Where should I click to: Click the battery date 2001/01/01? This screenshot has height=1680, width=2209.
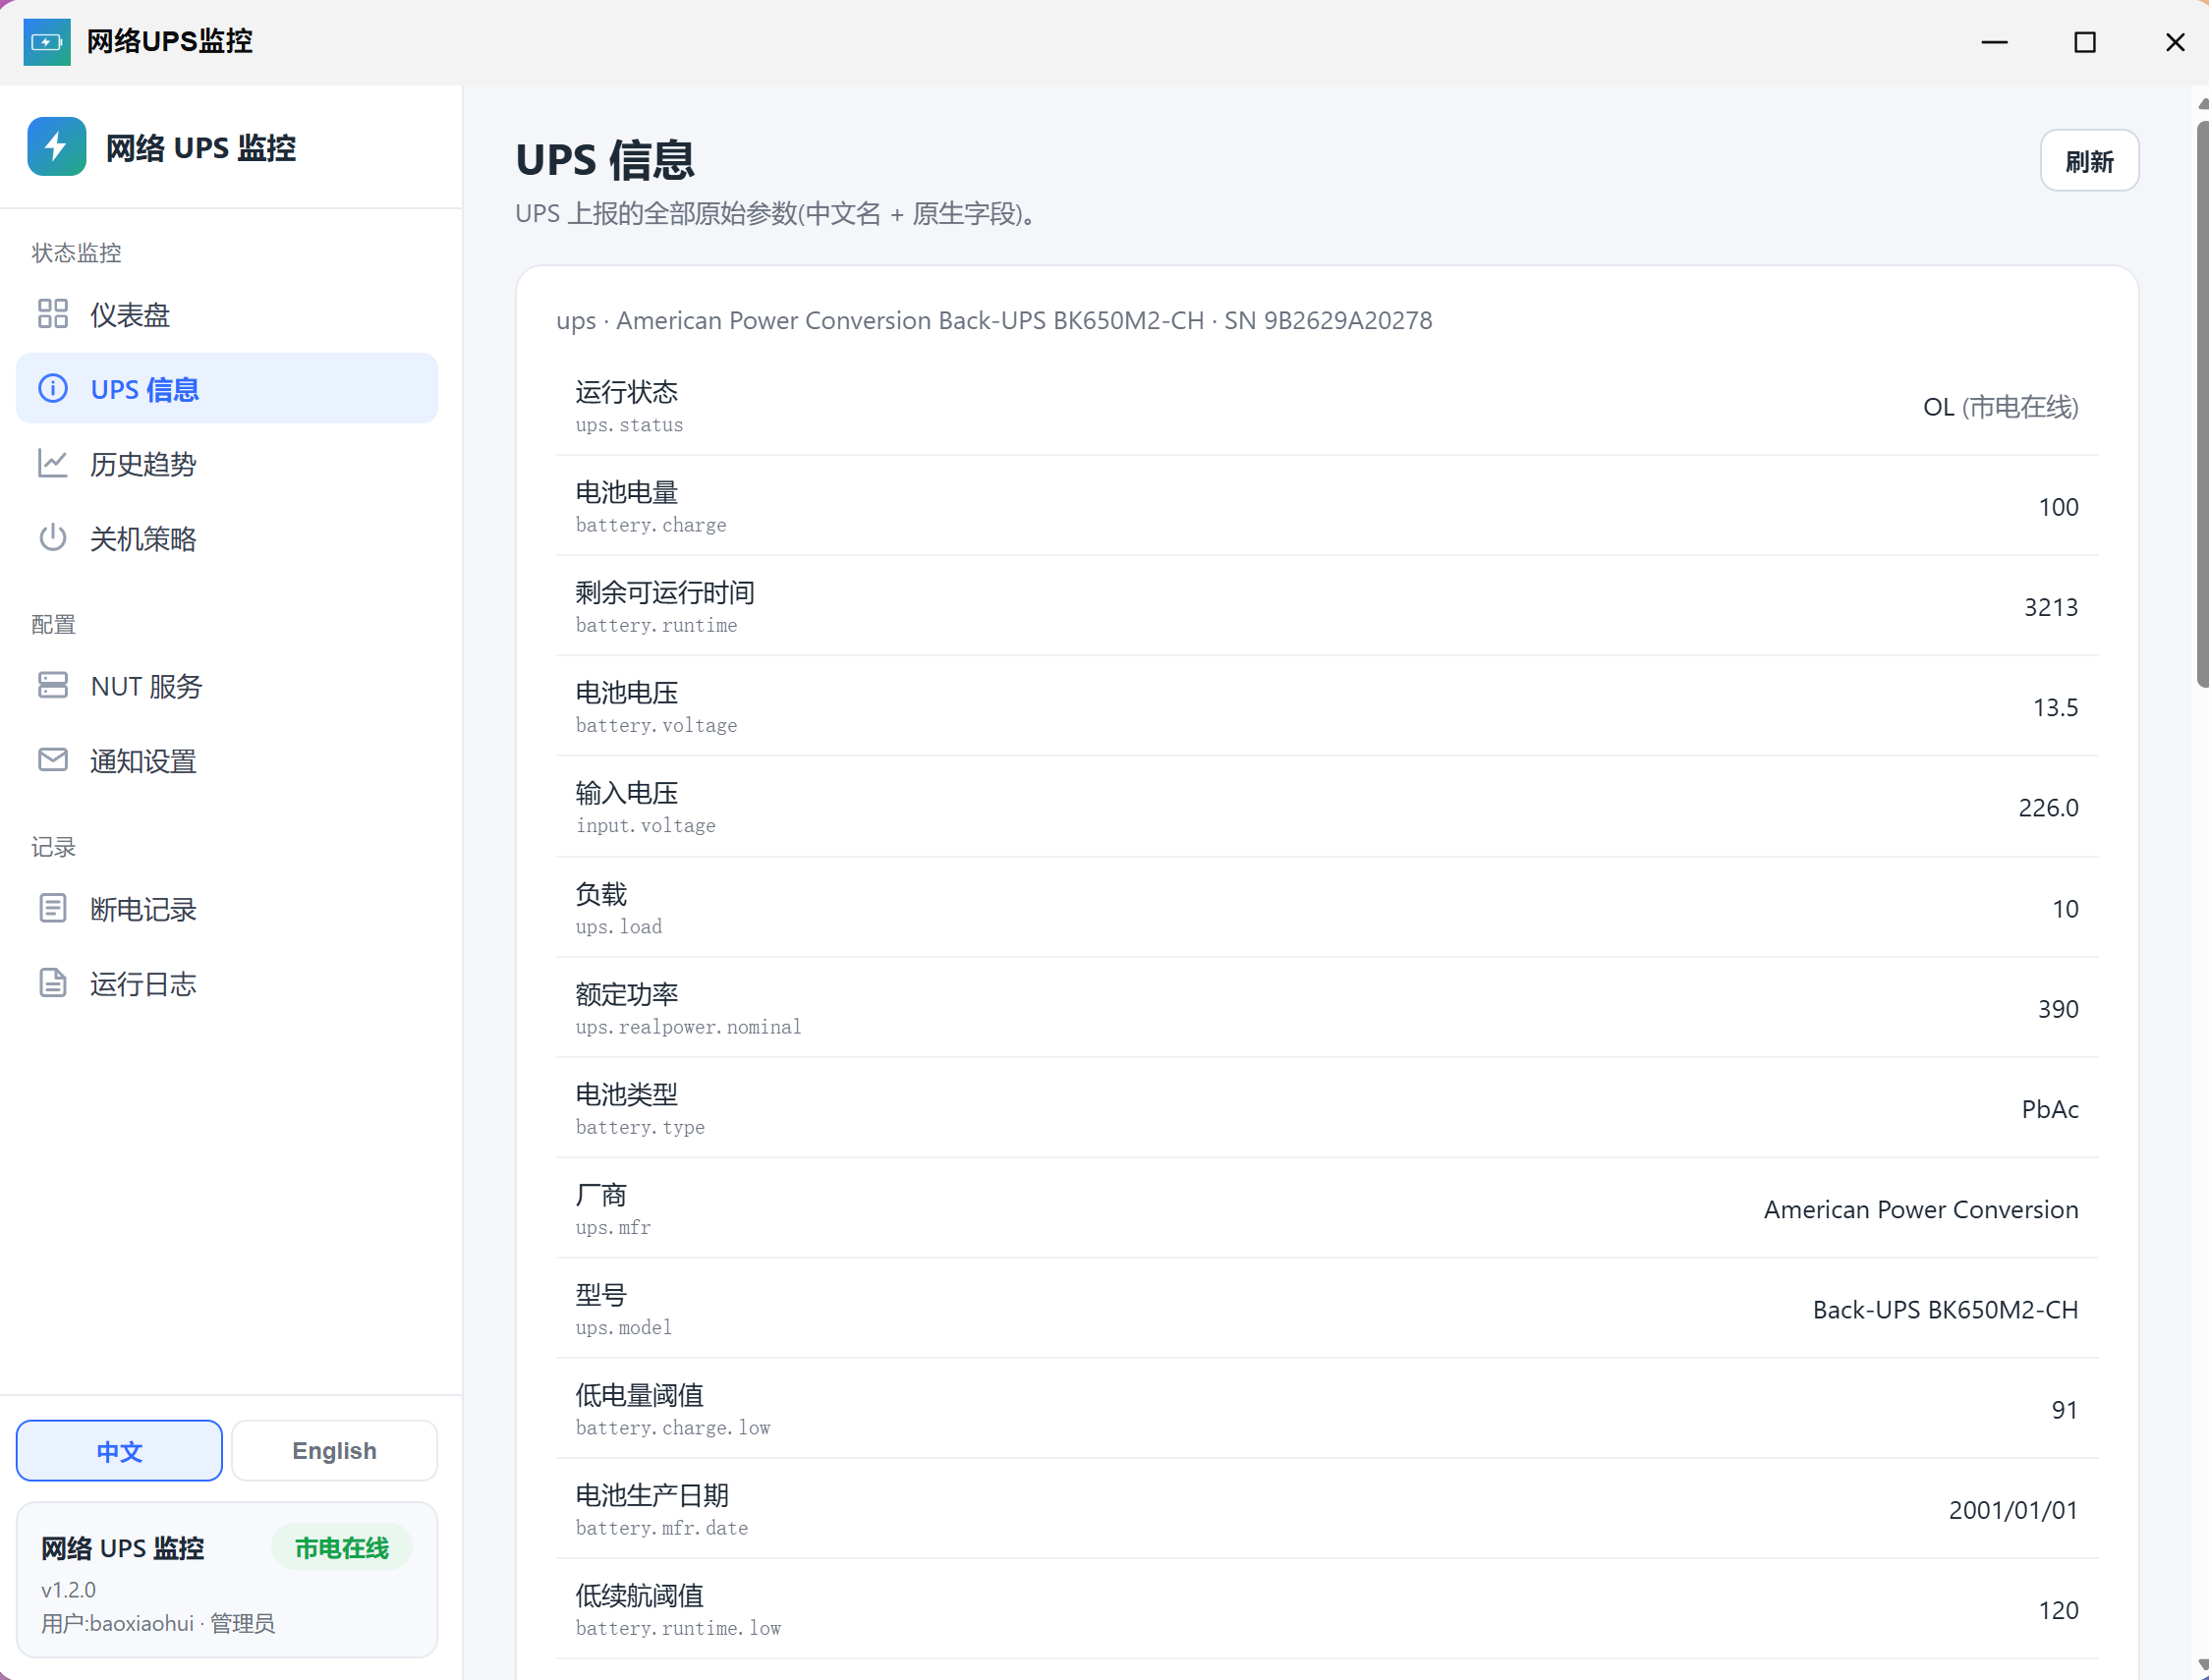(x=2013, y=1509)
